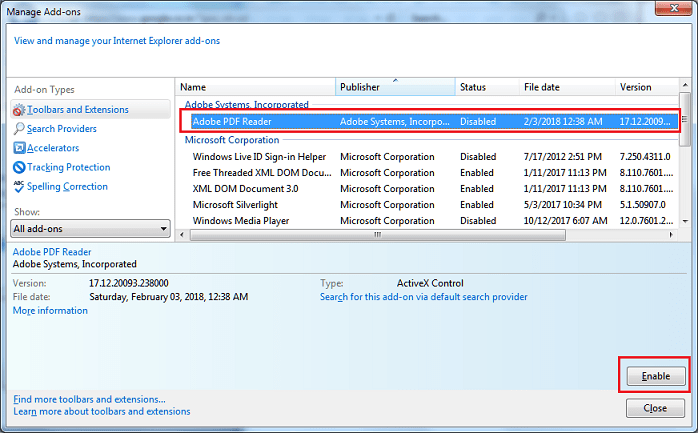Click the Search Providers magnifier icon
This screenshot has width=698, height=433.
pos(19,129)
